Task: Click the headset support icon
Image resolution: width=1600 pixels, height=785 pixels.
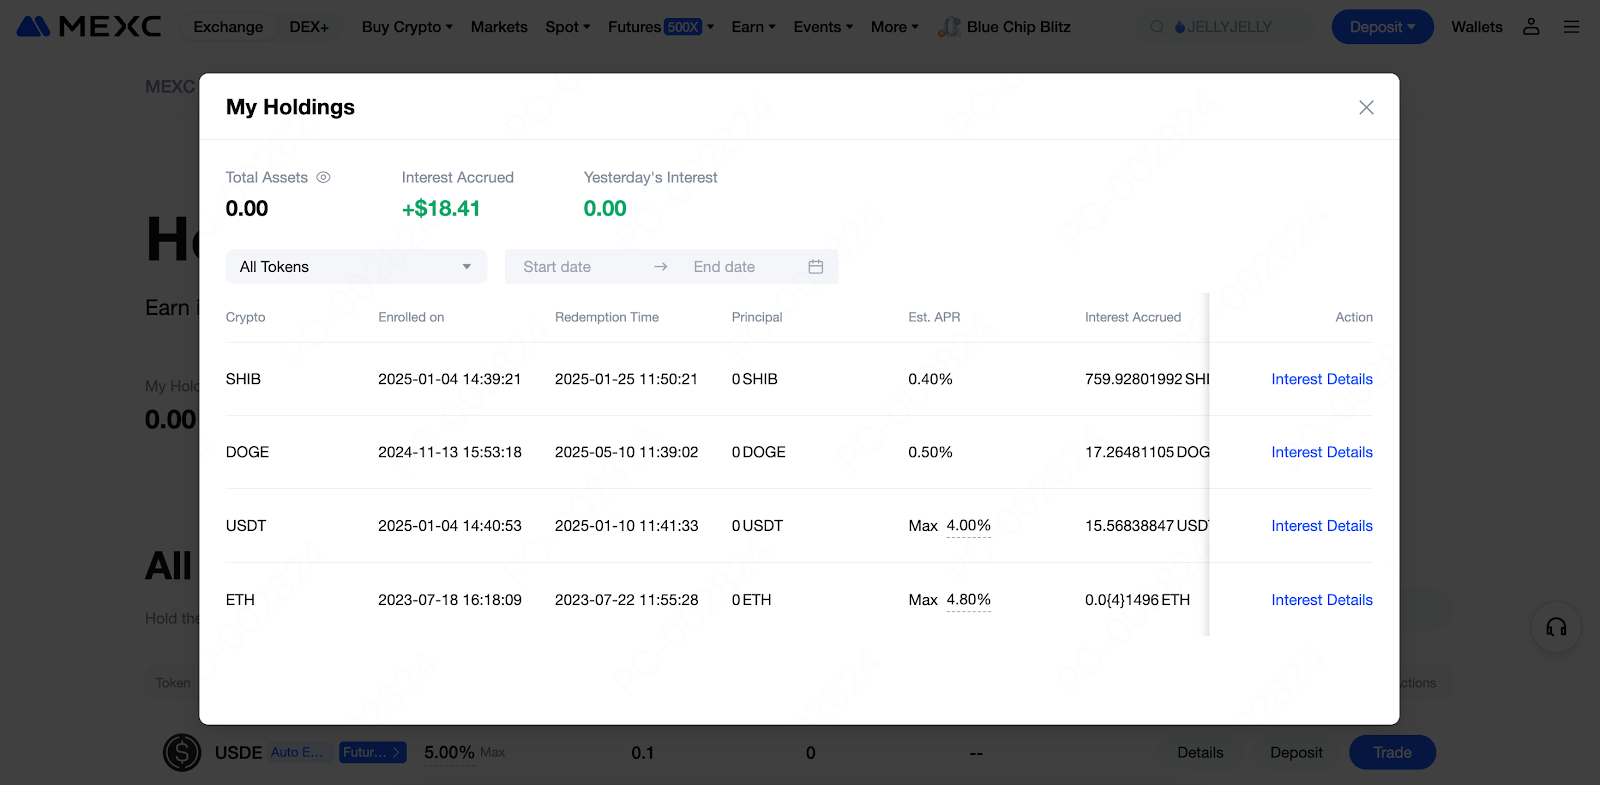Action: (x=1556, y=627)
